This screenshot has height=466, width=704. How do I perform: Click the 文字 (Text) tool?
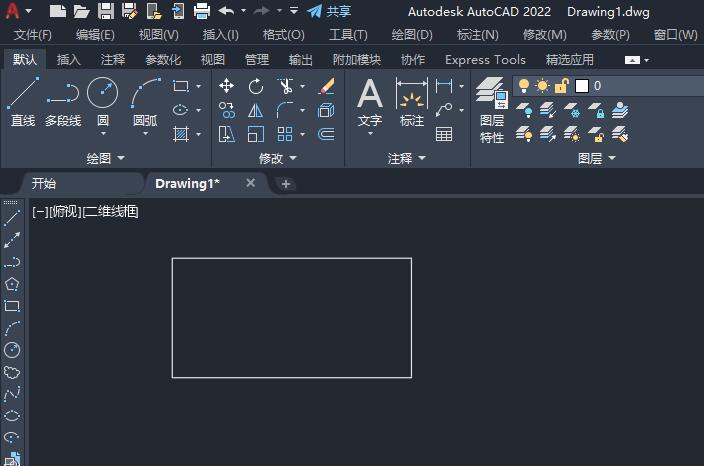click(370, 101)
